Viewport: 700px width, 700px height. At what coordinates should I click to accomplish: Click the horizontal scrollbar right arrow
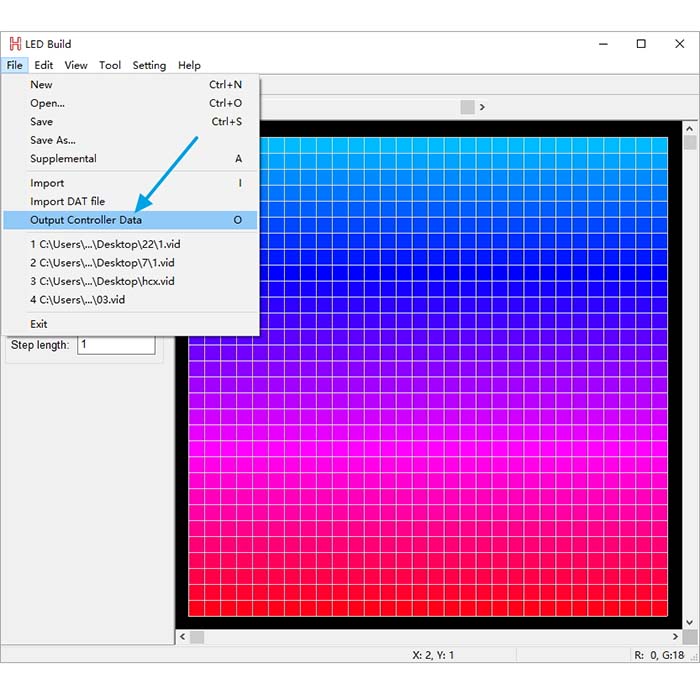pyautogui.click(x=675, y=637)
